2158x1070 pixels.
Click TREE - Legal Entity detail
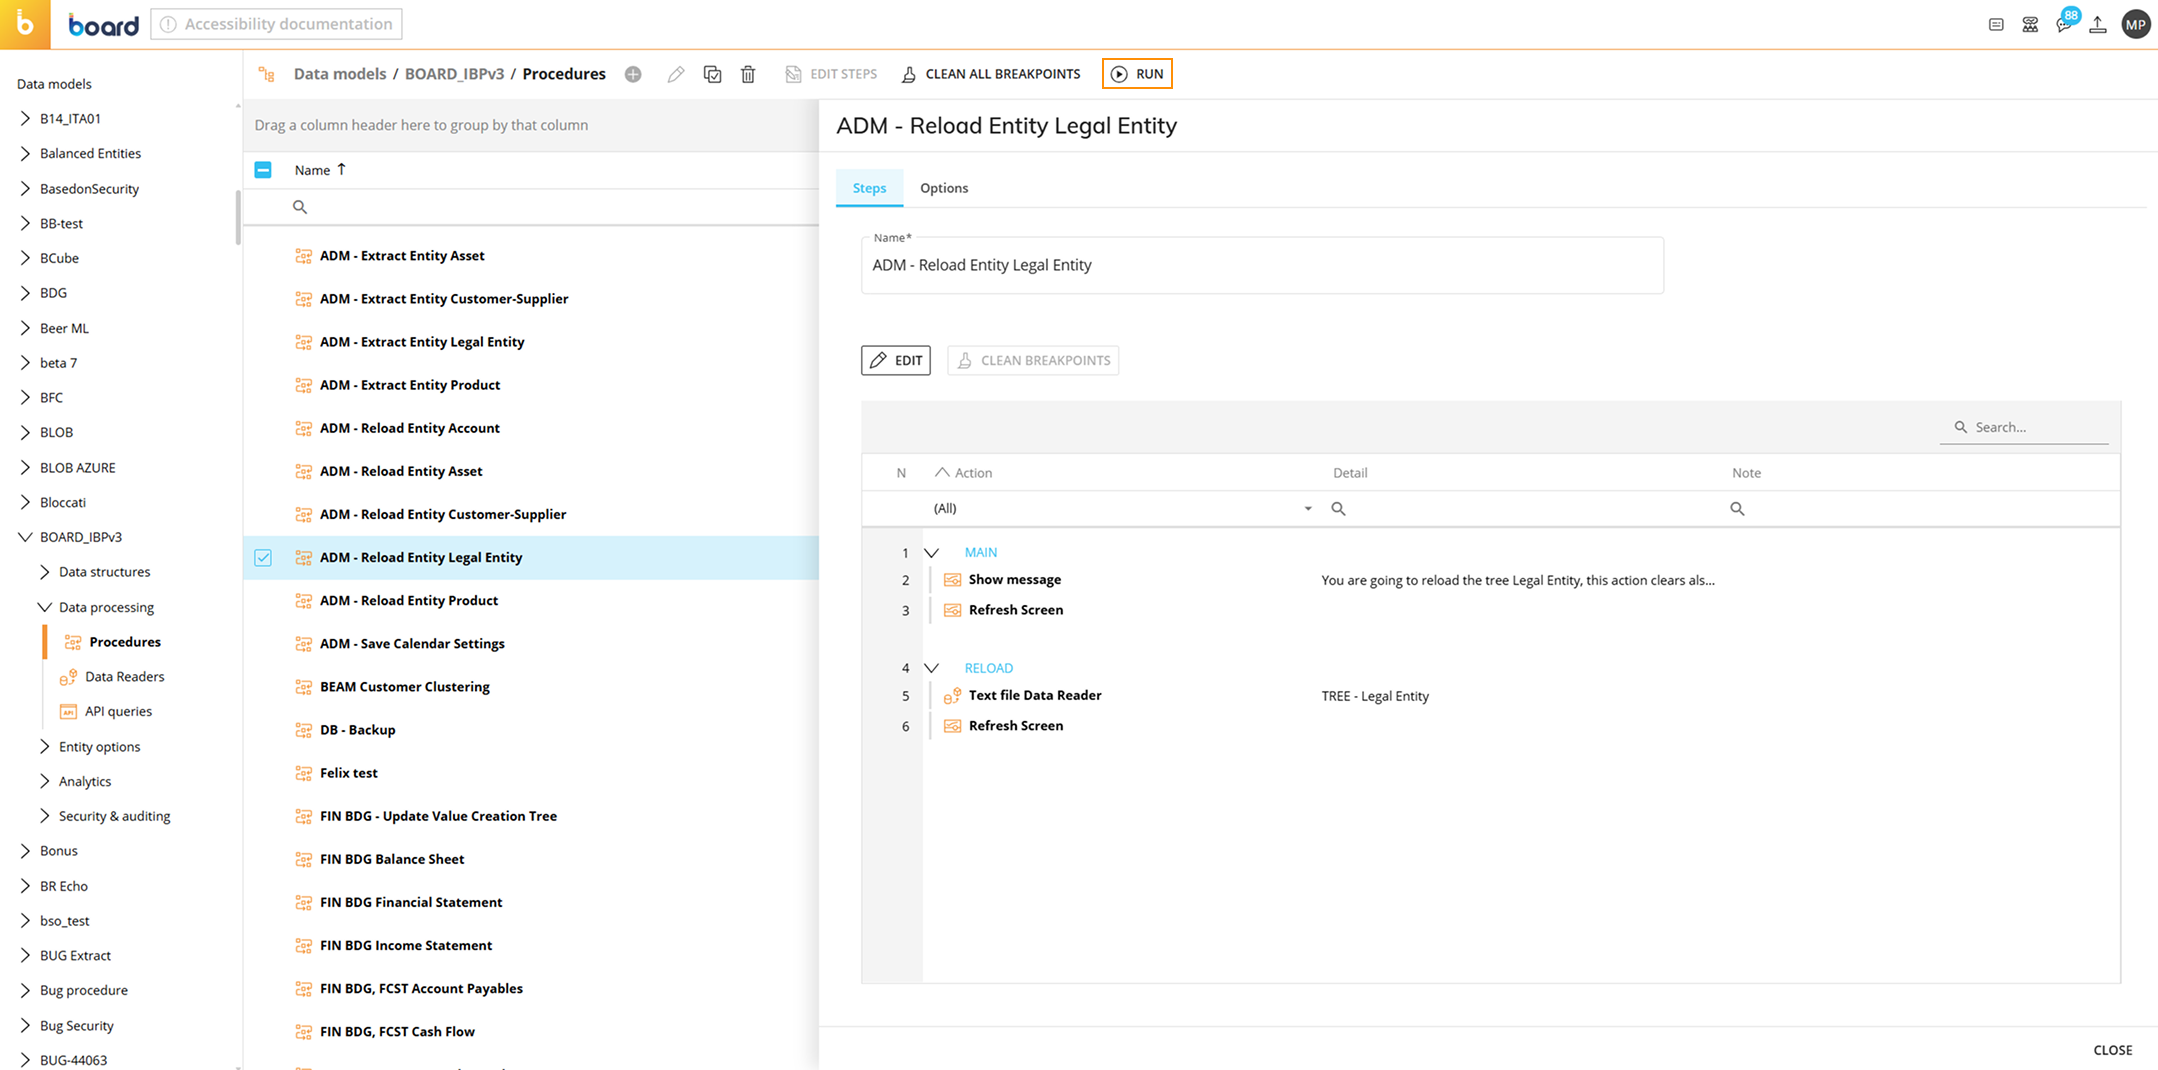(1375, 696)
